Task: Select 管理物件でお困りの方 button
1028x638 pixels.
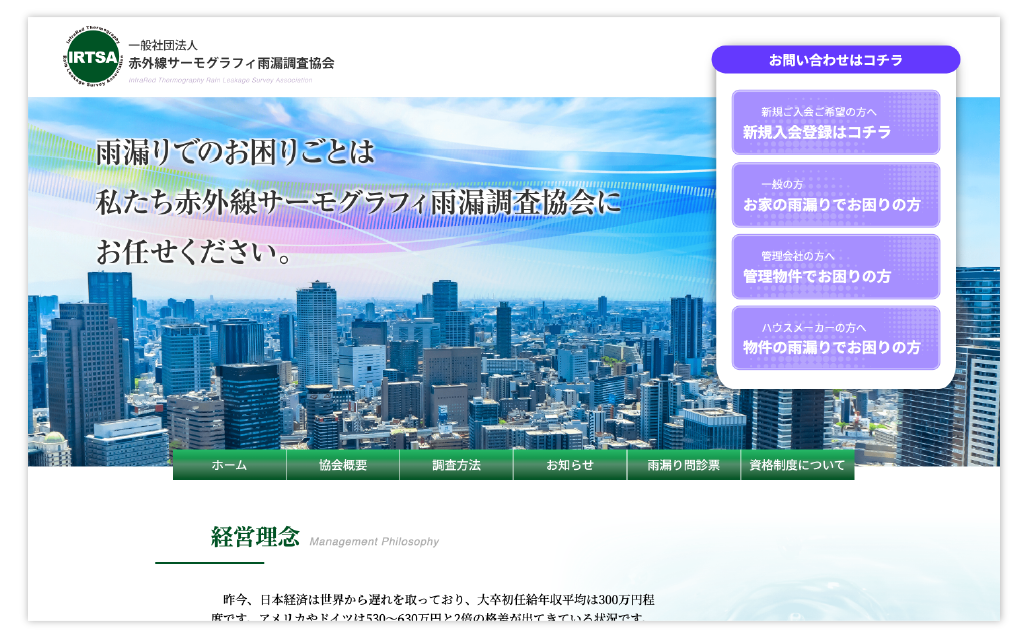Action: click(x=835, y=266)
